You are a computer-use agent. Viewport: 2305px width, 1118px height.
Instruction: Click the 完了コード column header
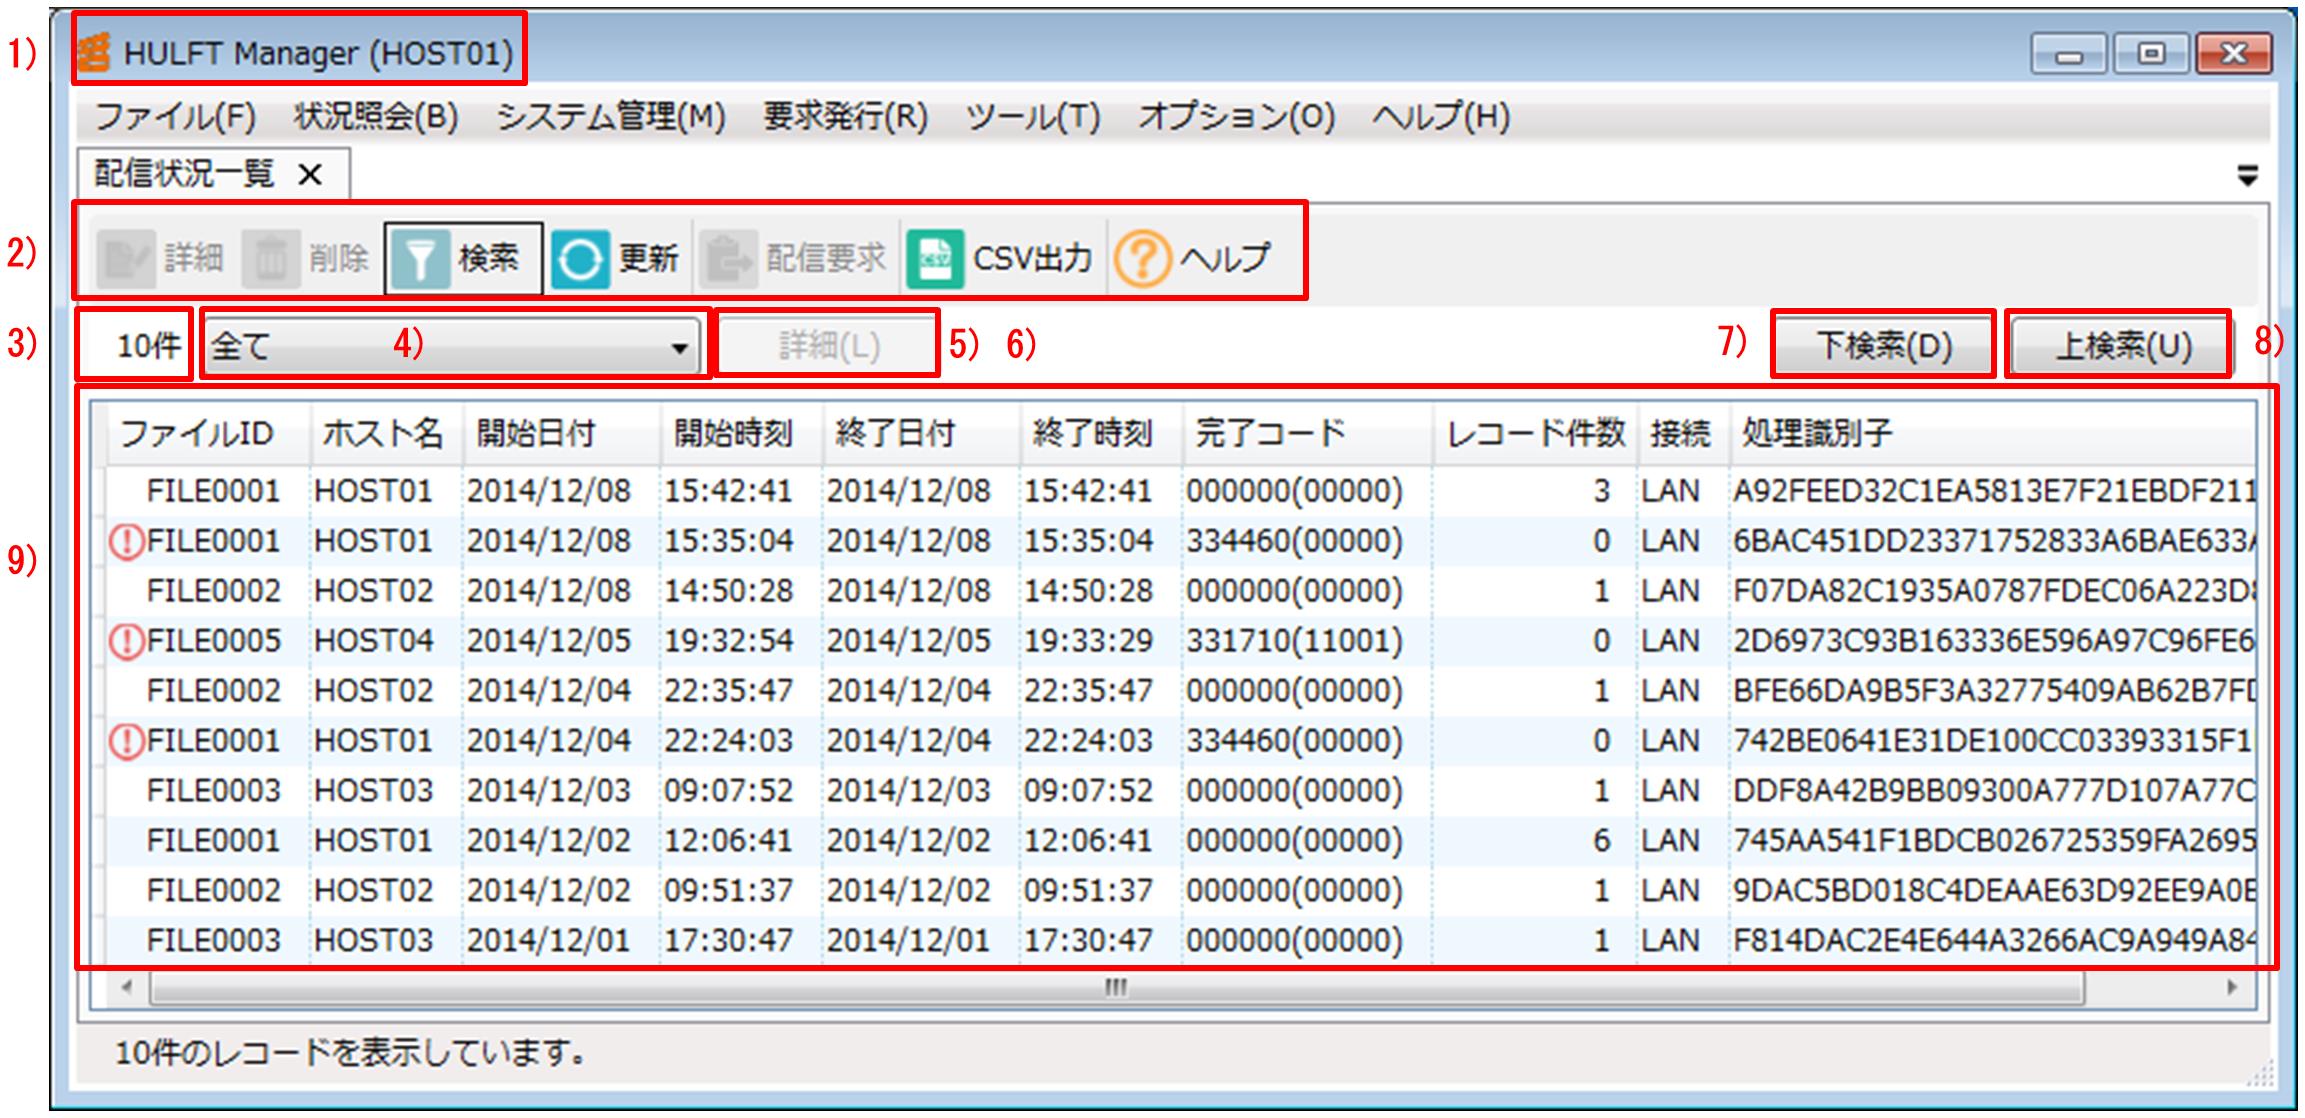click(1270, 434)
